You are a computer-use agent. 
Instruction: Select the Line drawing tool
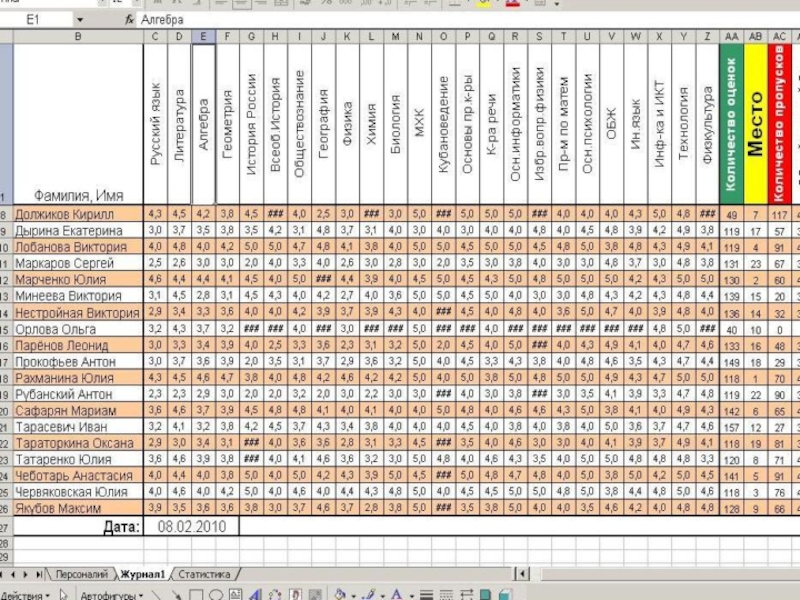156,595
